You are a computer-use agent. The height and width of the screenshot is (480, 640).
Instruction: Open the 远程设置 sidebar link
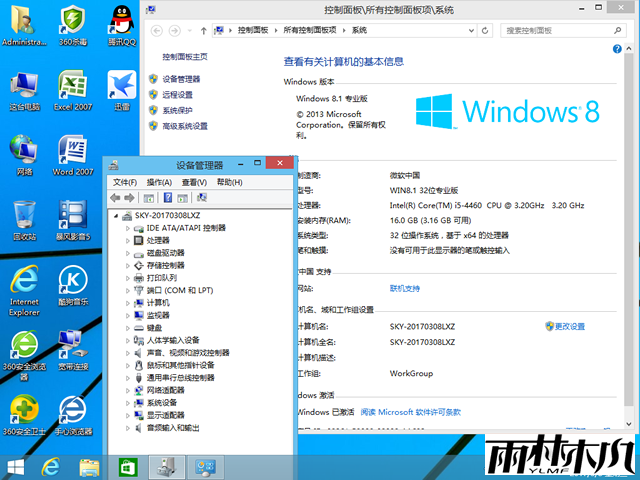(177, 95)
